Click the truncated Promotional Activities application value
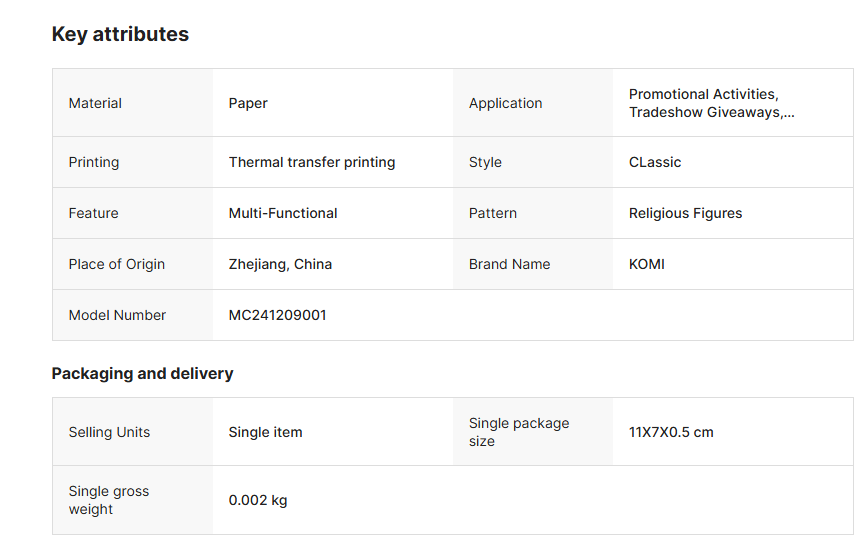This screenshot has width=865, height=547. [711, 103]
